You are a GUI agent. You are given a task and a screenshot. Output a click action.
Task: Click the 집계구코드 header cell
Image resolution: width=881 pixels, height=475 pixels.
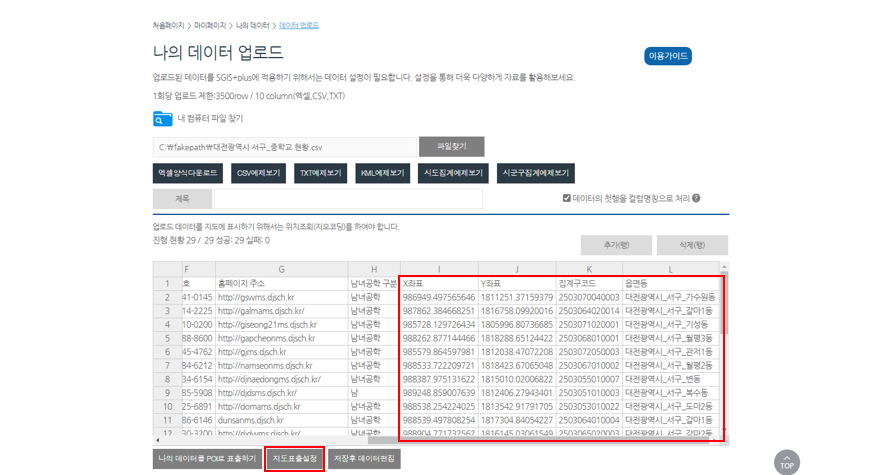[589, 283]
